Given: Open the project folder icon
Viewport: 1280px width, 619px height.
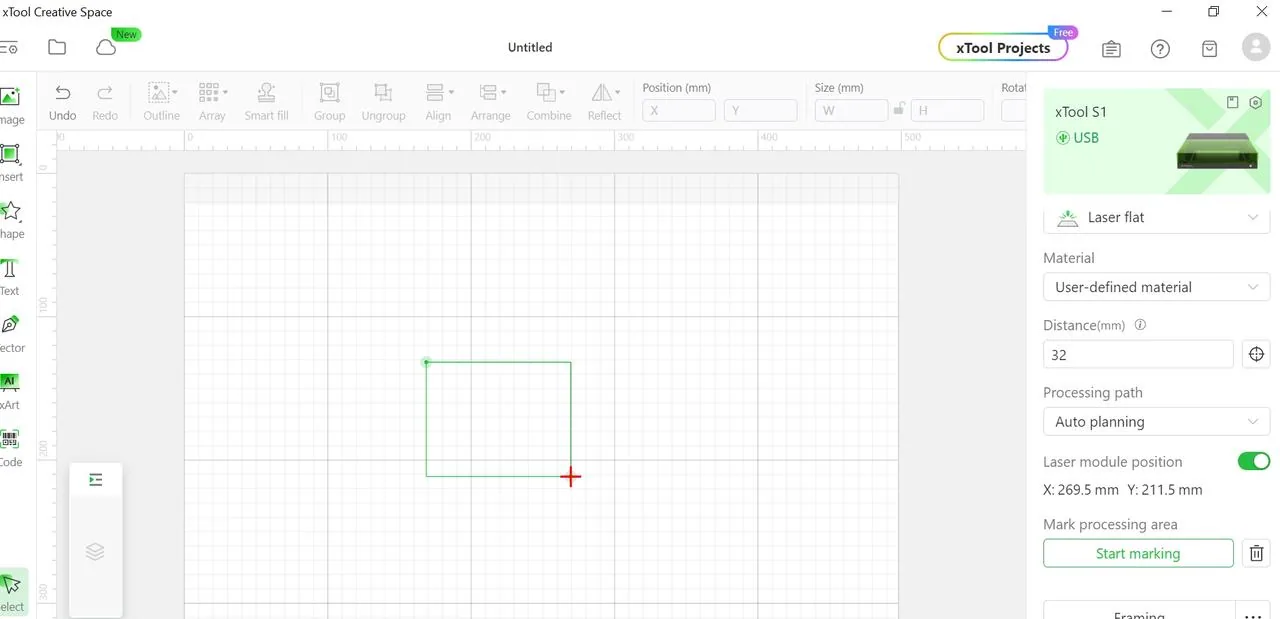Looking at the screenshot, I should [x=57, y=47].
